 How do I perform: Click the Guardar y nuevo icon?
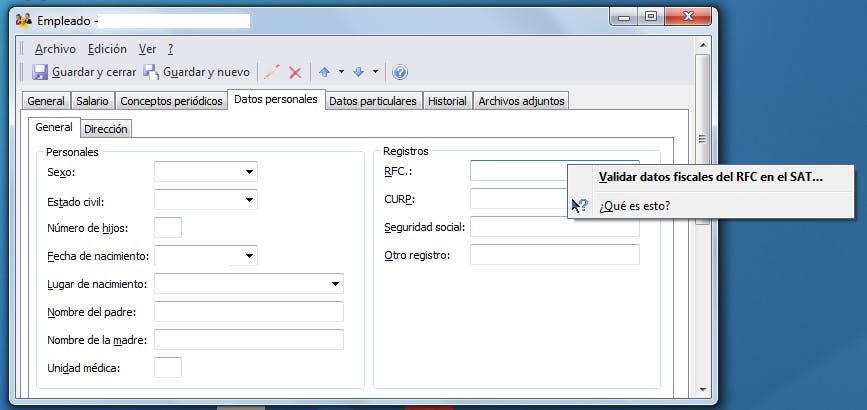click(x=151, y=72)
